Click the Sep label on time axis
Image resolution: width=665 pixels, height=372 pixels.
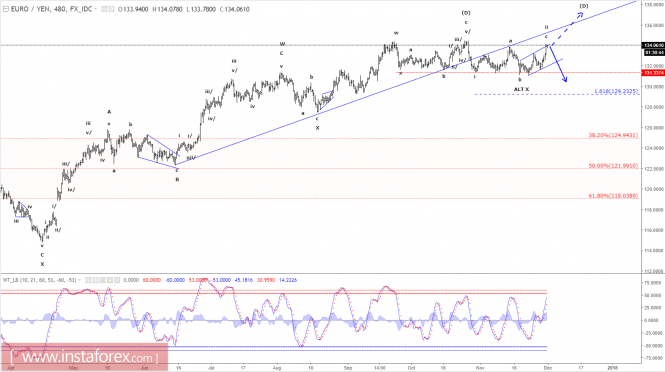(x=348, y=368)
